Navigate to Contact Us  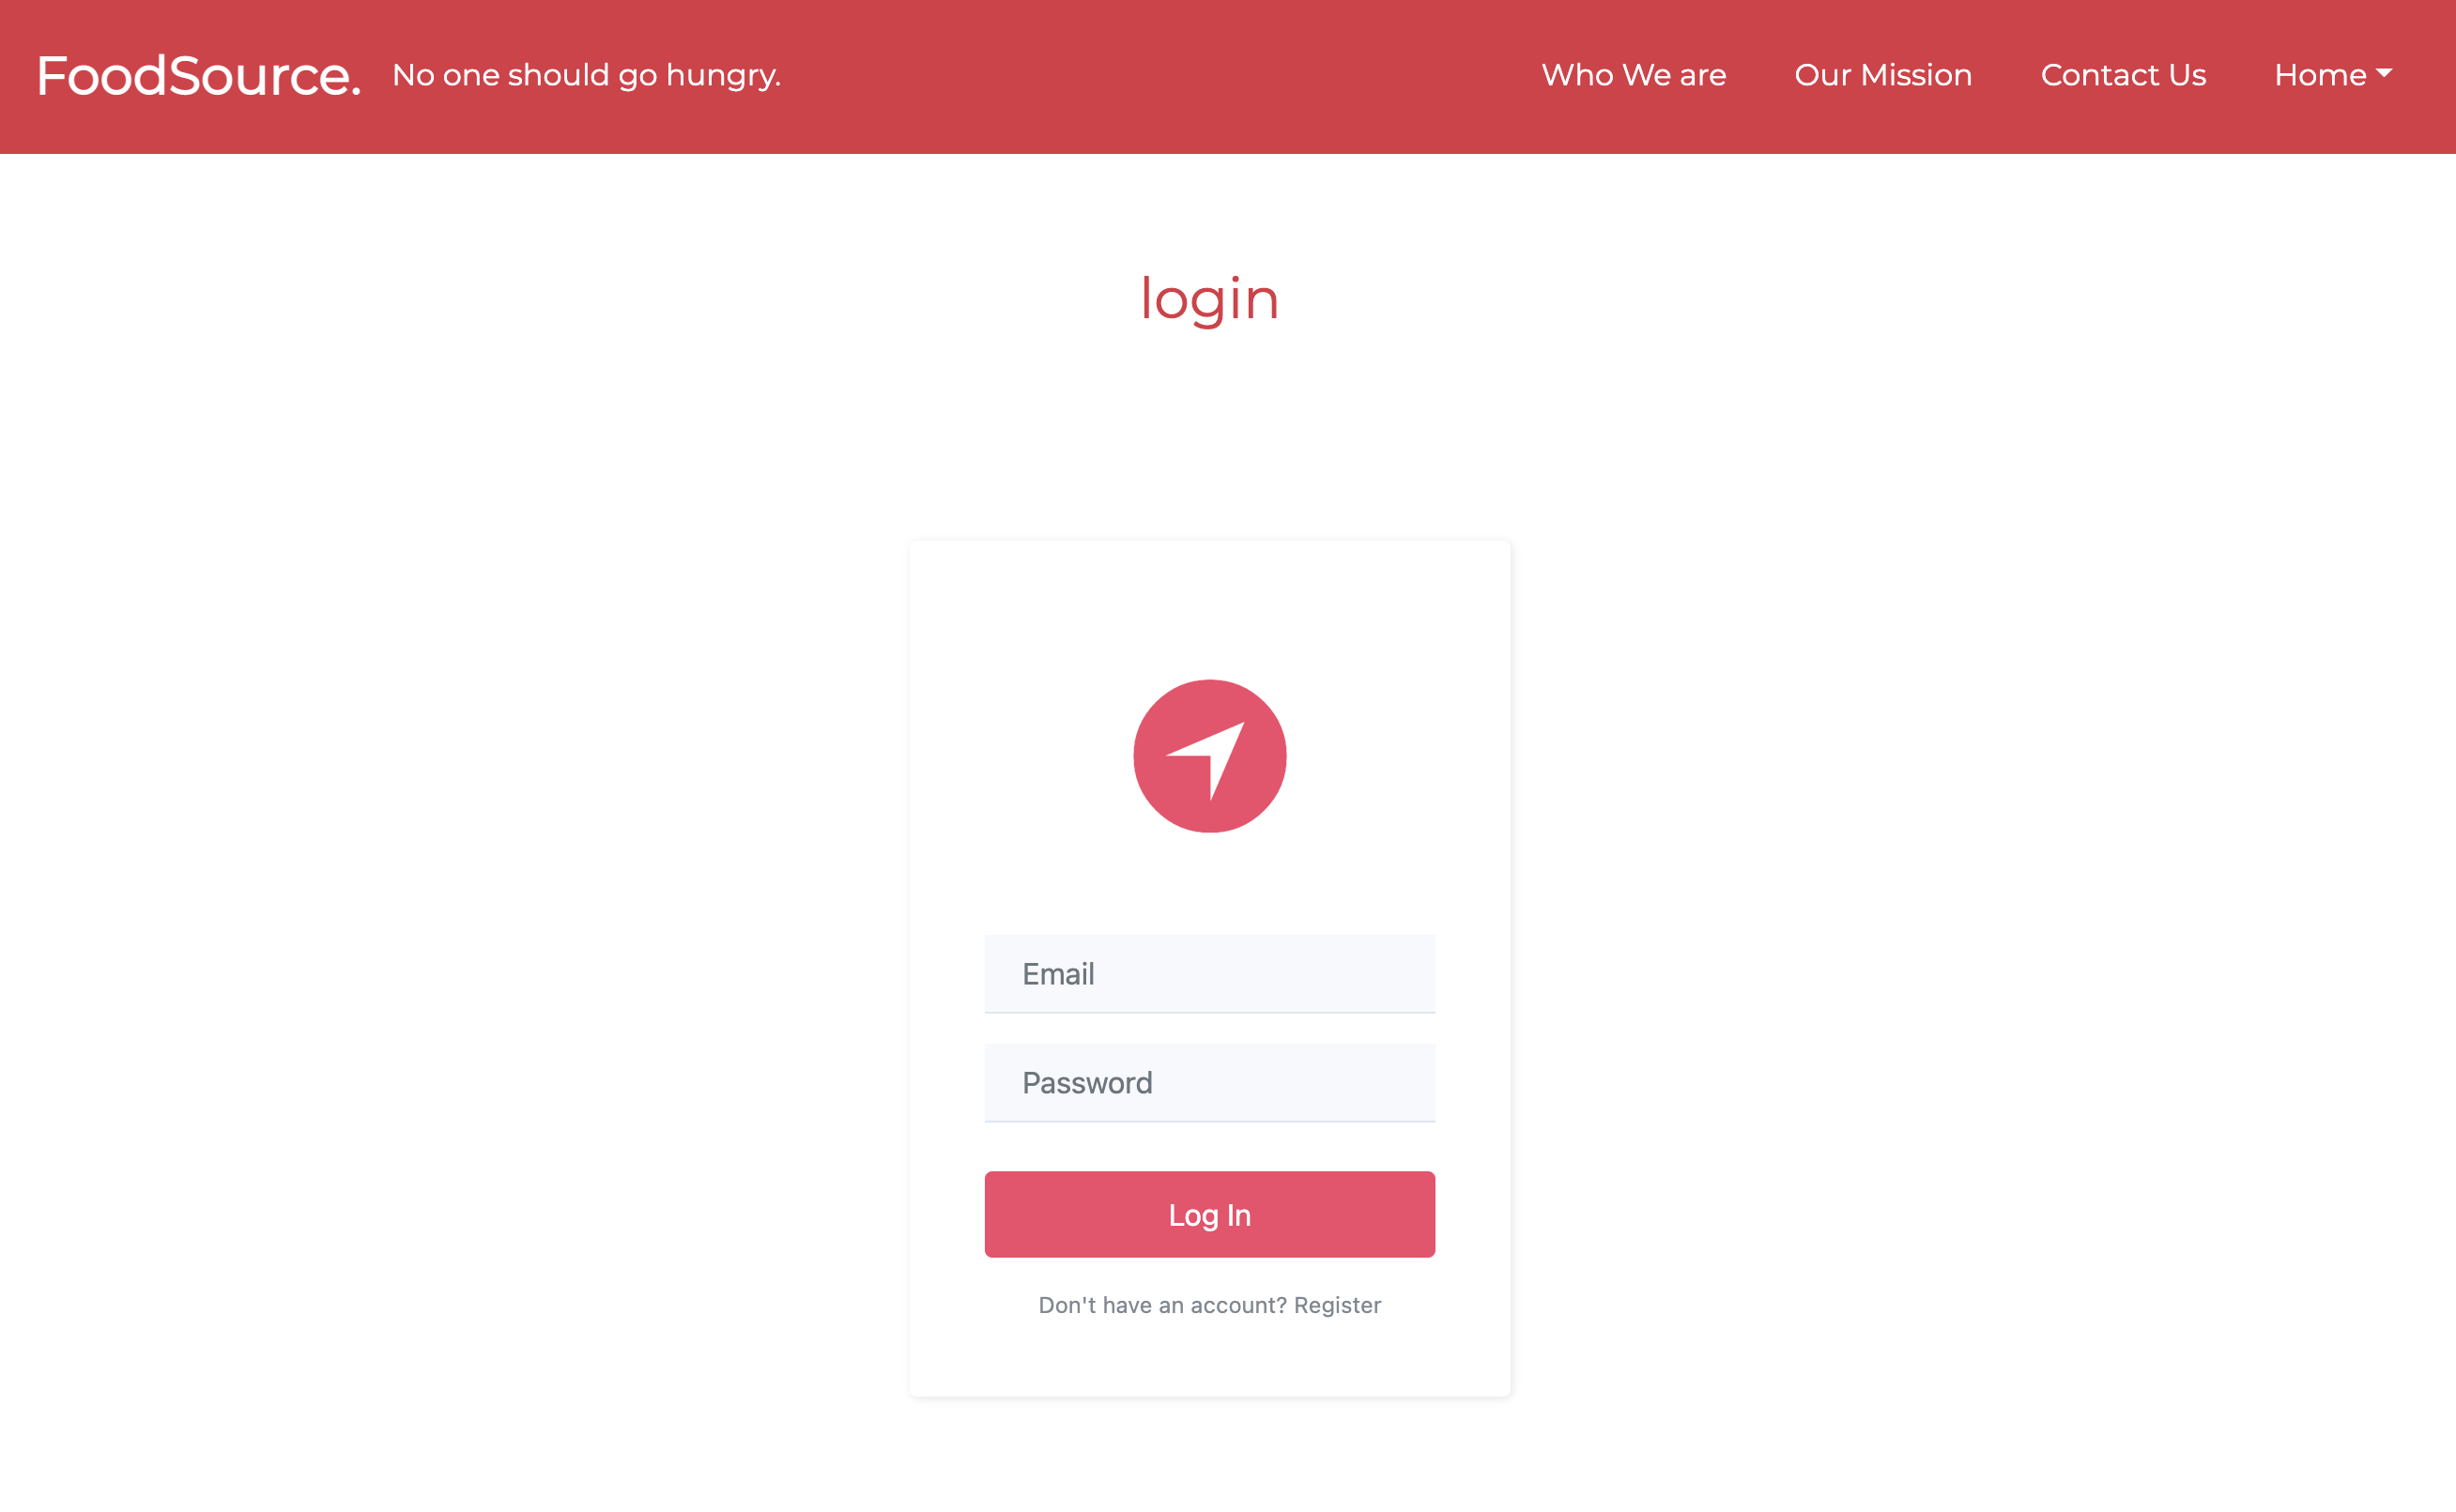point(2123,75)
